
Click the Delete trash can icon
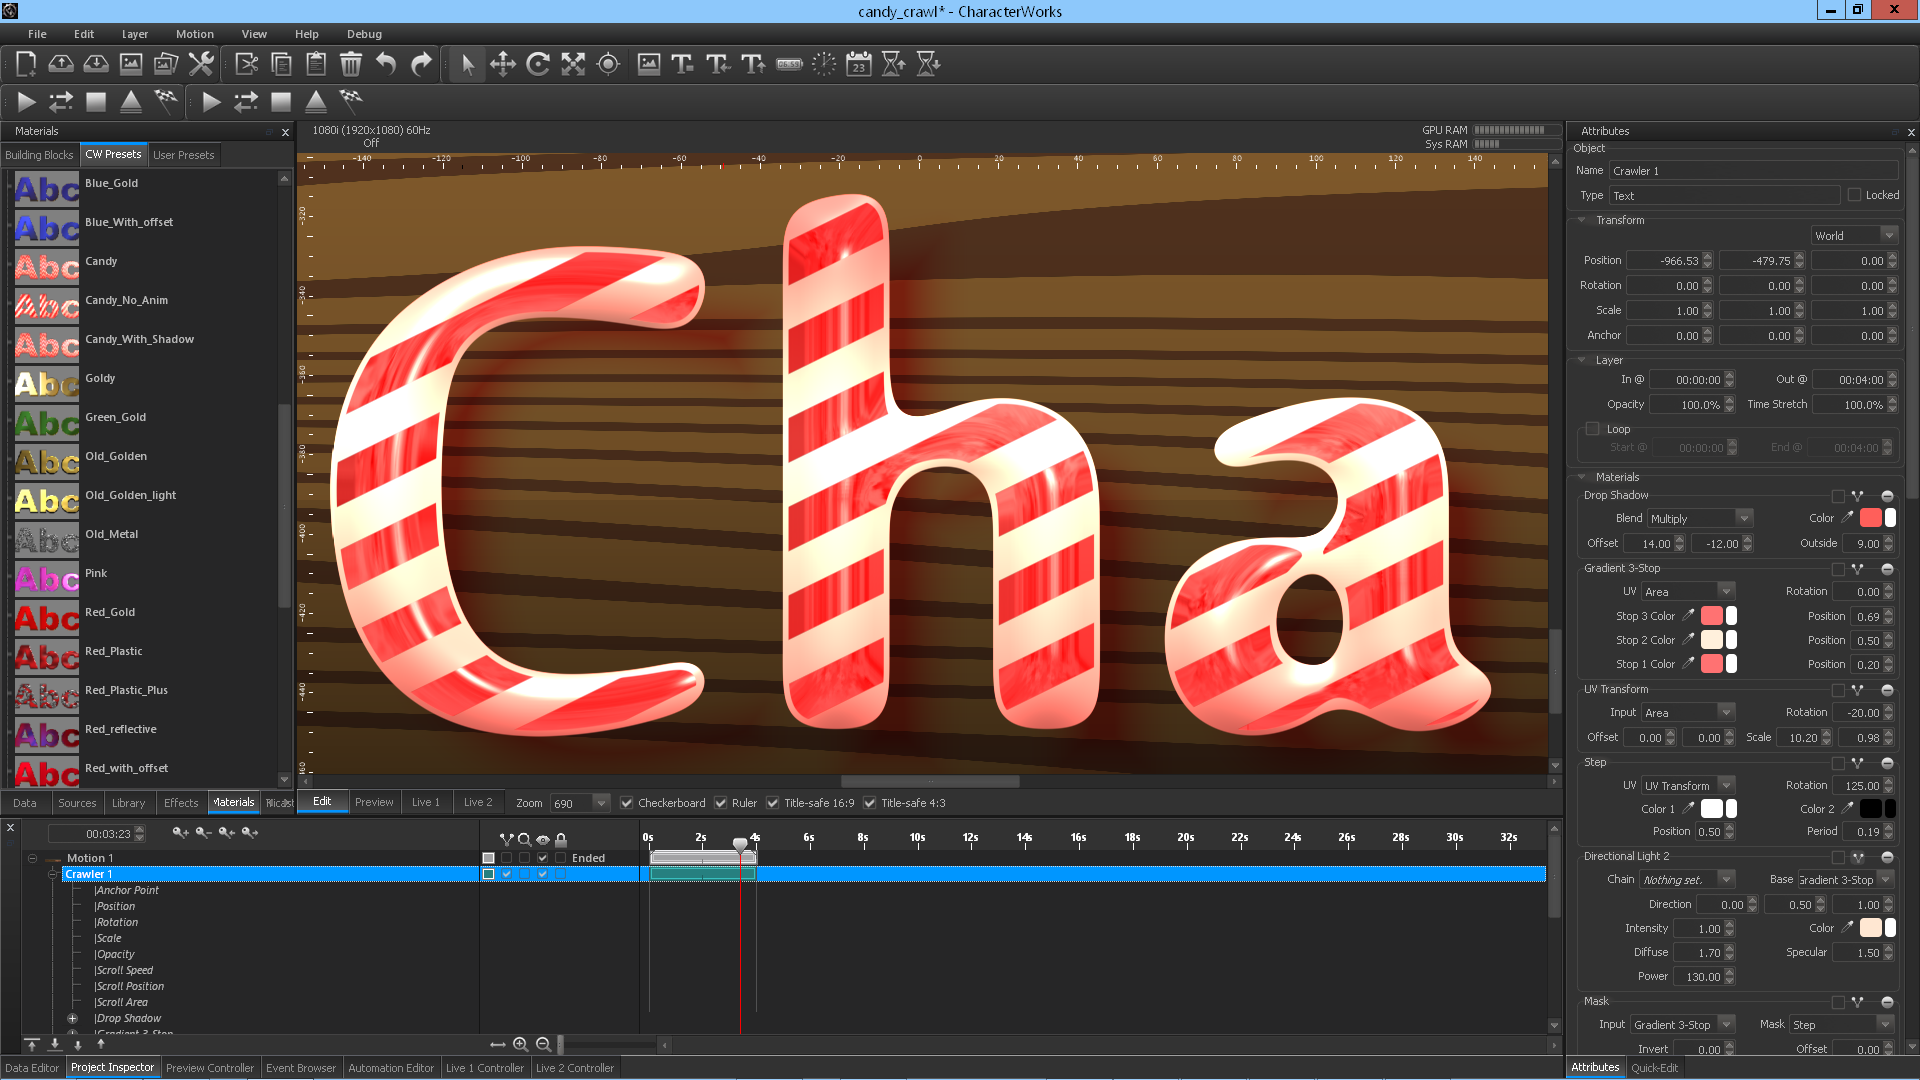pyautogui.click(x=351, y=65)
